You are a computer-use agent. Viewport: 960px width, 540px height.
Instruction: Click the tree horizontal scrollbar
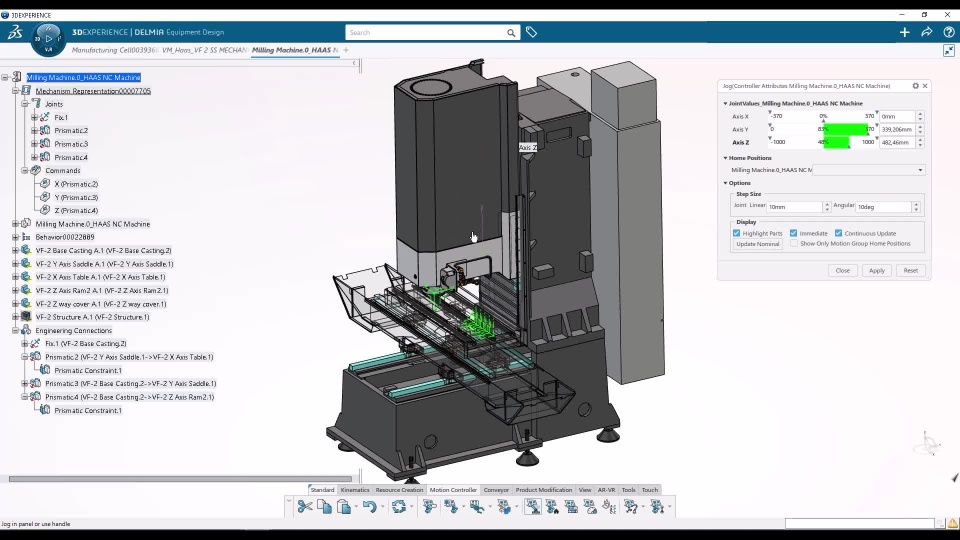pos(181,479)
